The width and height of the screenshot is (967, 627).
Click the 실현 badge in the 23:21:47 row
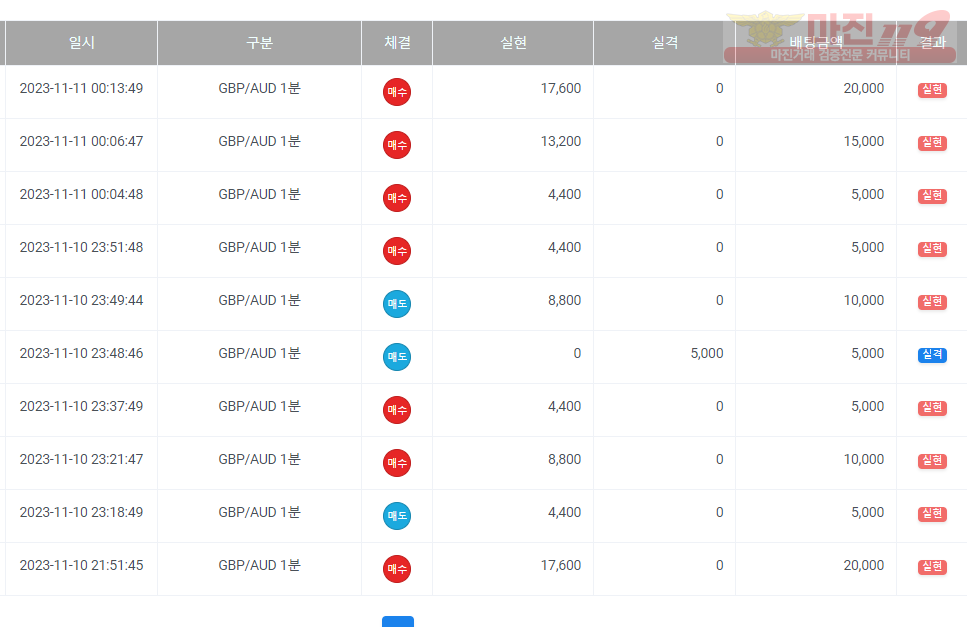point(932,461)
